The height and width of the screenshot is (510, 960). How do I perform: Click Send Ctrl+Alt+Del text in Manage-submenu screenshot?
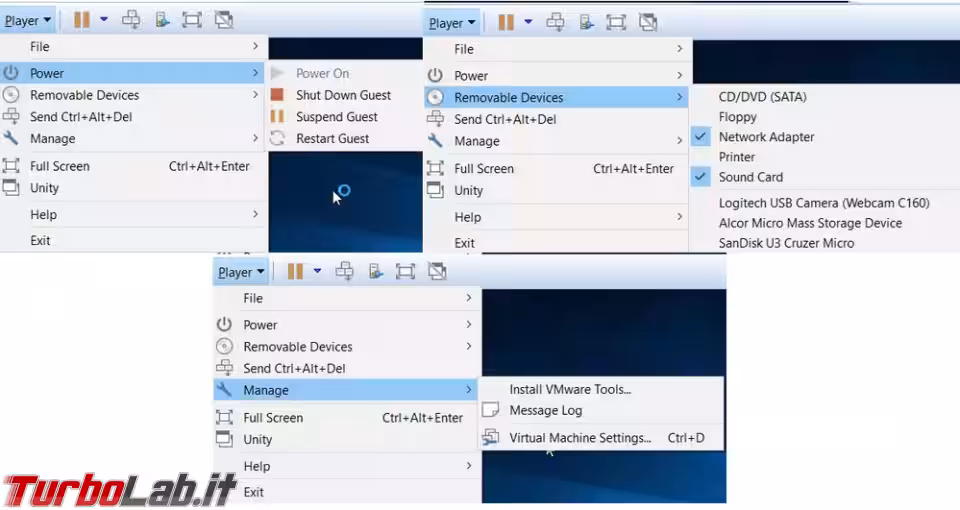tap(294, 369)
